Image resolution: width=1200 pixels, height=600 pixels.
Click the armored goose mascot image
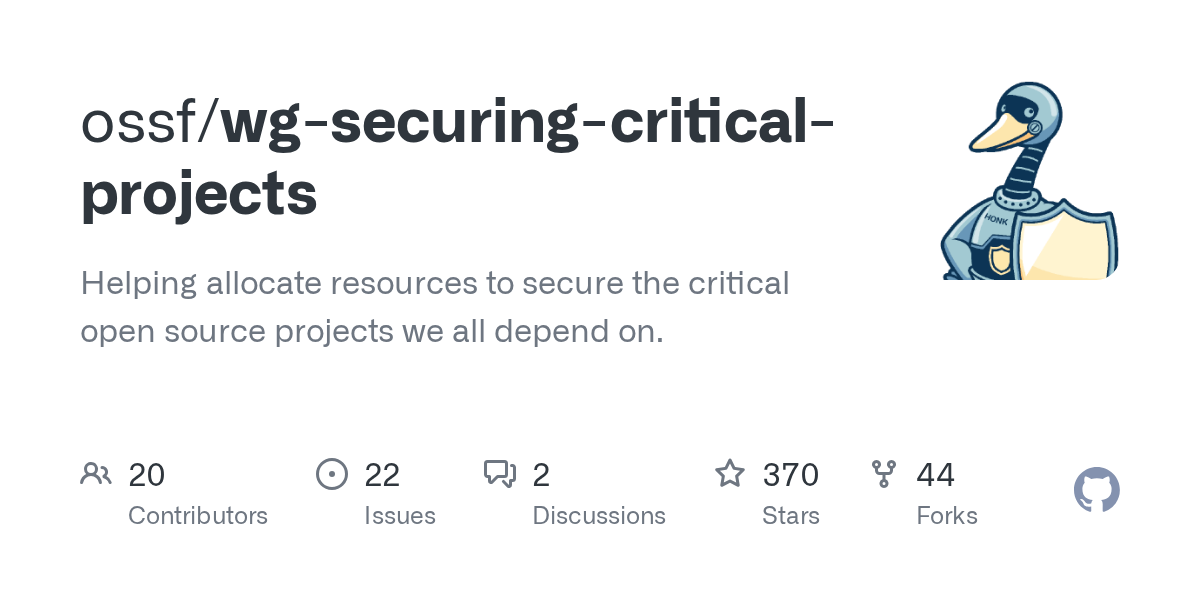pyautogui.click(x=1029, y=180)
